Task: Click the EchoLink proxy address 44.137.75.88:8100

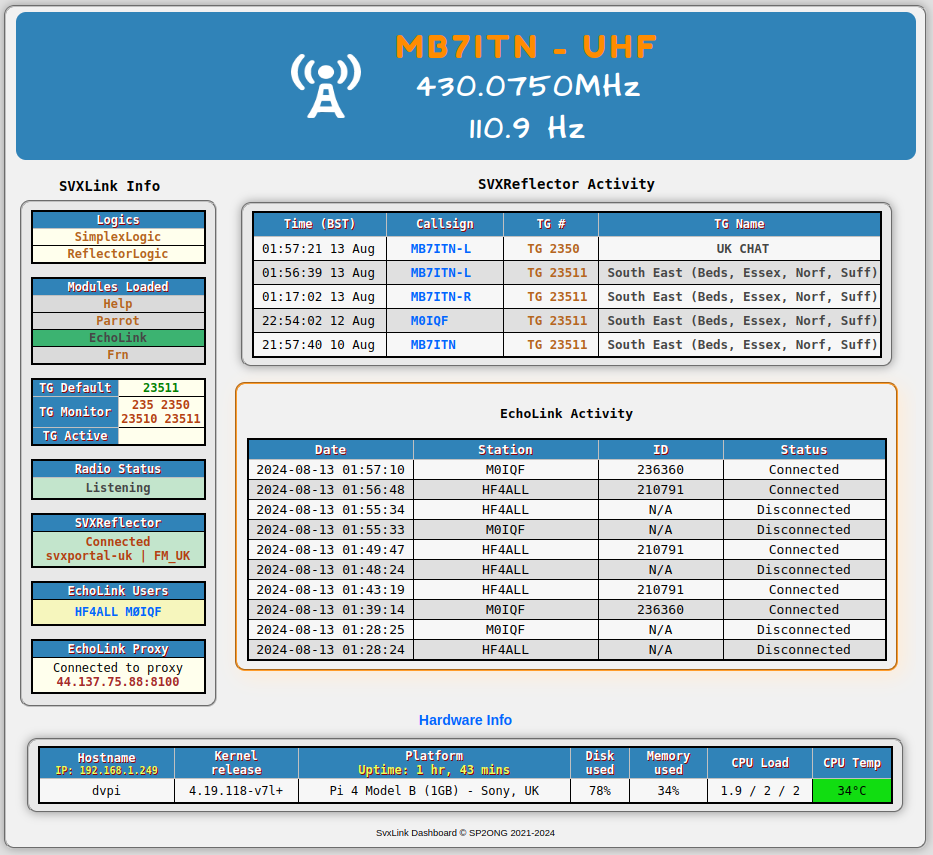Action: [118, 682]
